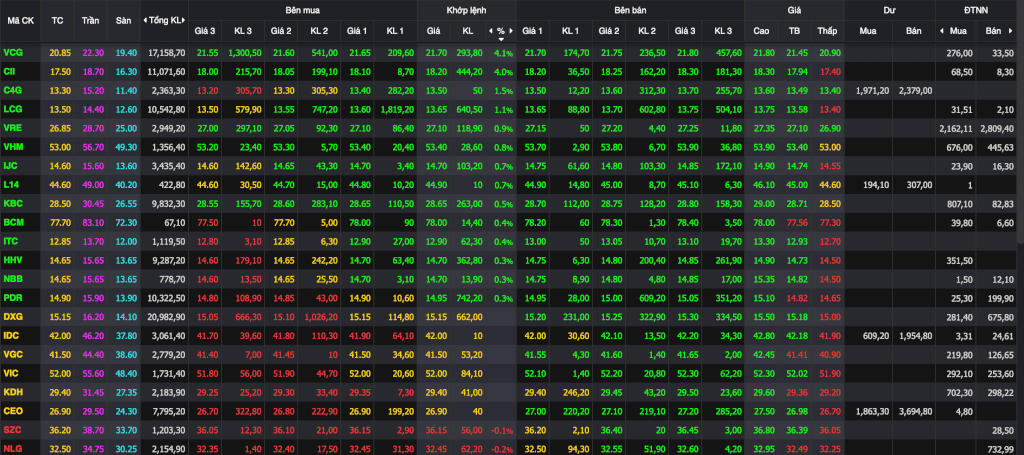Click the Bên bán group header

630,10
